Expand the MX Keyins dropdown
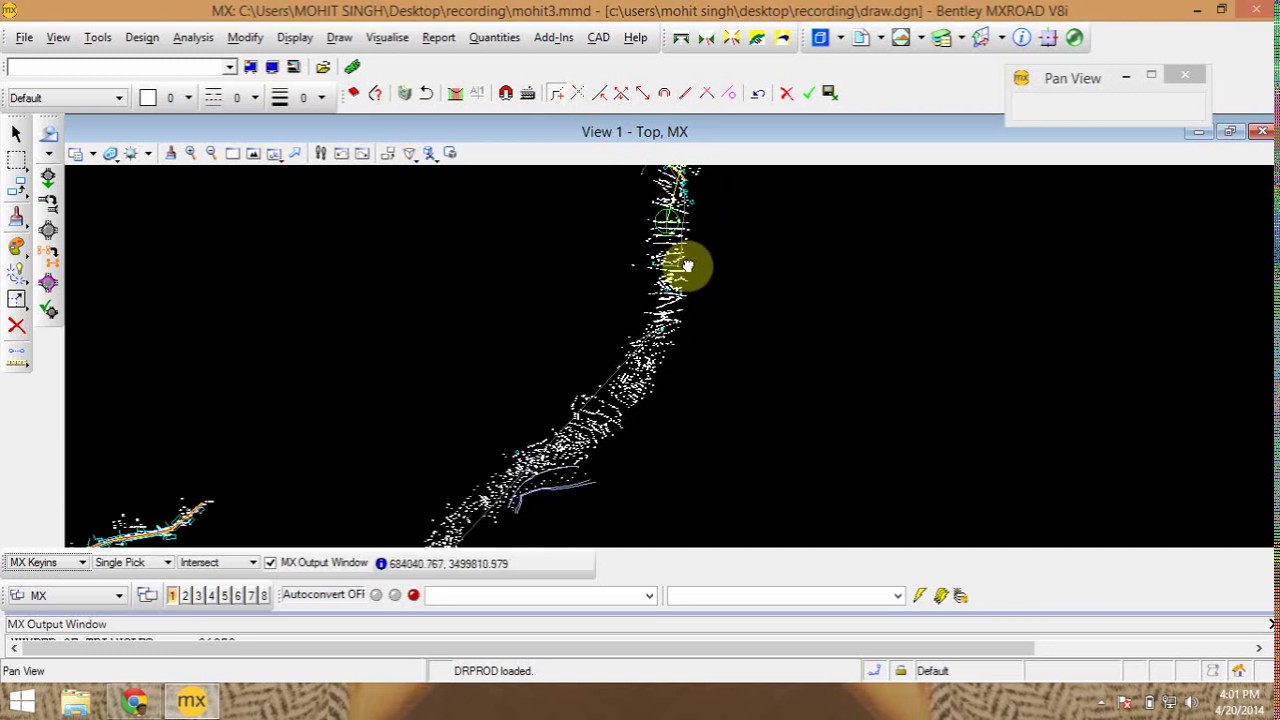This screenshot has width=1280, height=720. (82, 563)
